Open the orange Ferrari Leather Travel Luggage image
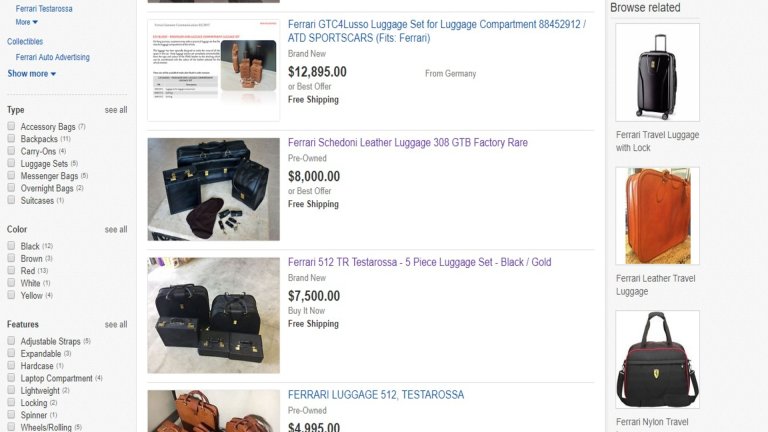Screen dimensions: 768x432 657,216
